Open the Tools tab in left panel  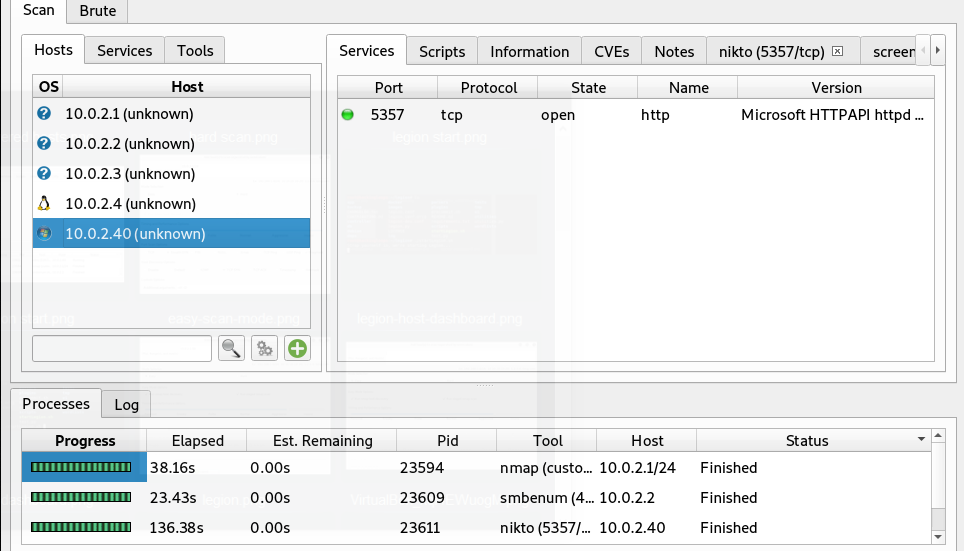pyautogui.click(x=195, y=50)
